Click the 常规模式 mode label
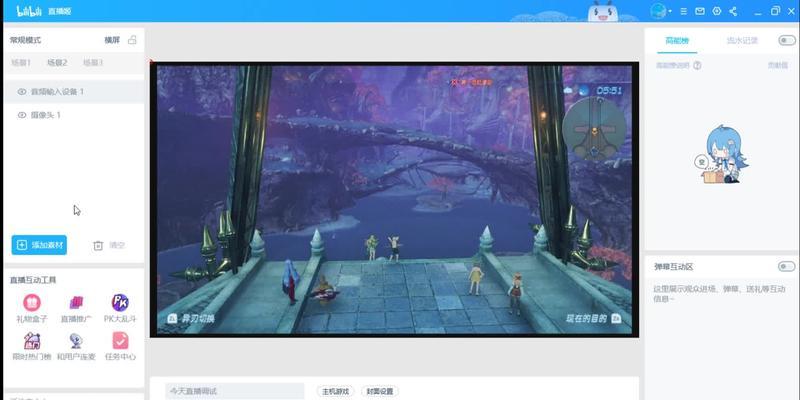Image resolution: width=800 pixels, height=400 pixels. coord(26,40)
